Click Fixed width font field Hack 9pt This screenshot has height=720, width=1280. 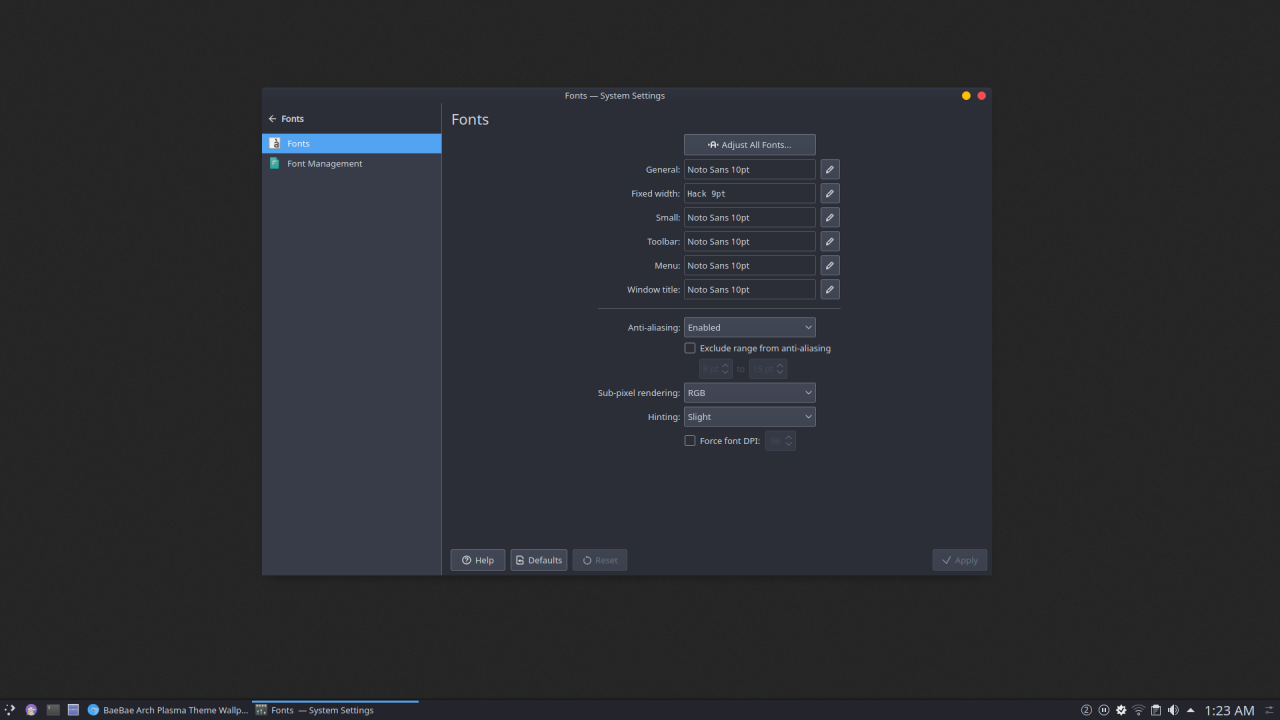(750, 193)
